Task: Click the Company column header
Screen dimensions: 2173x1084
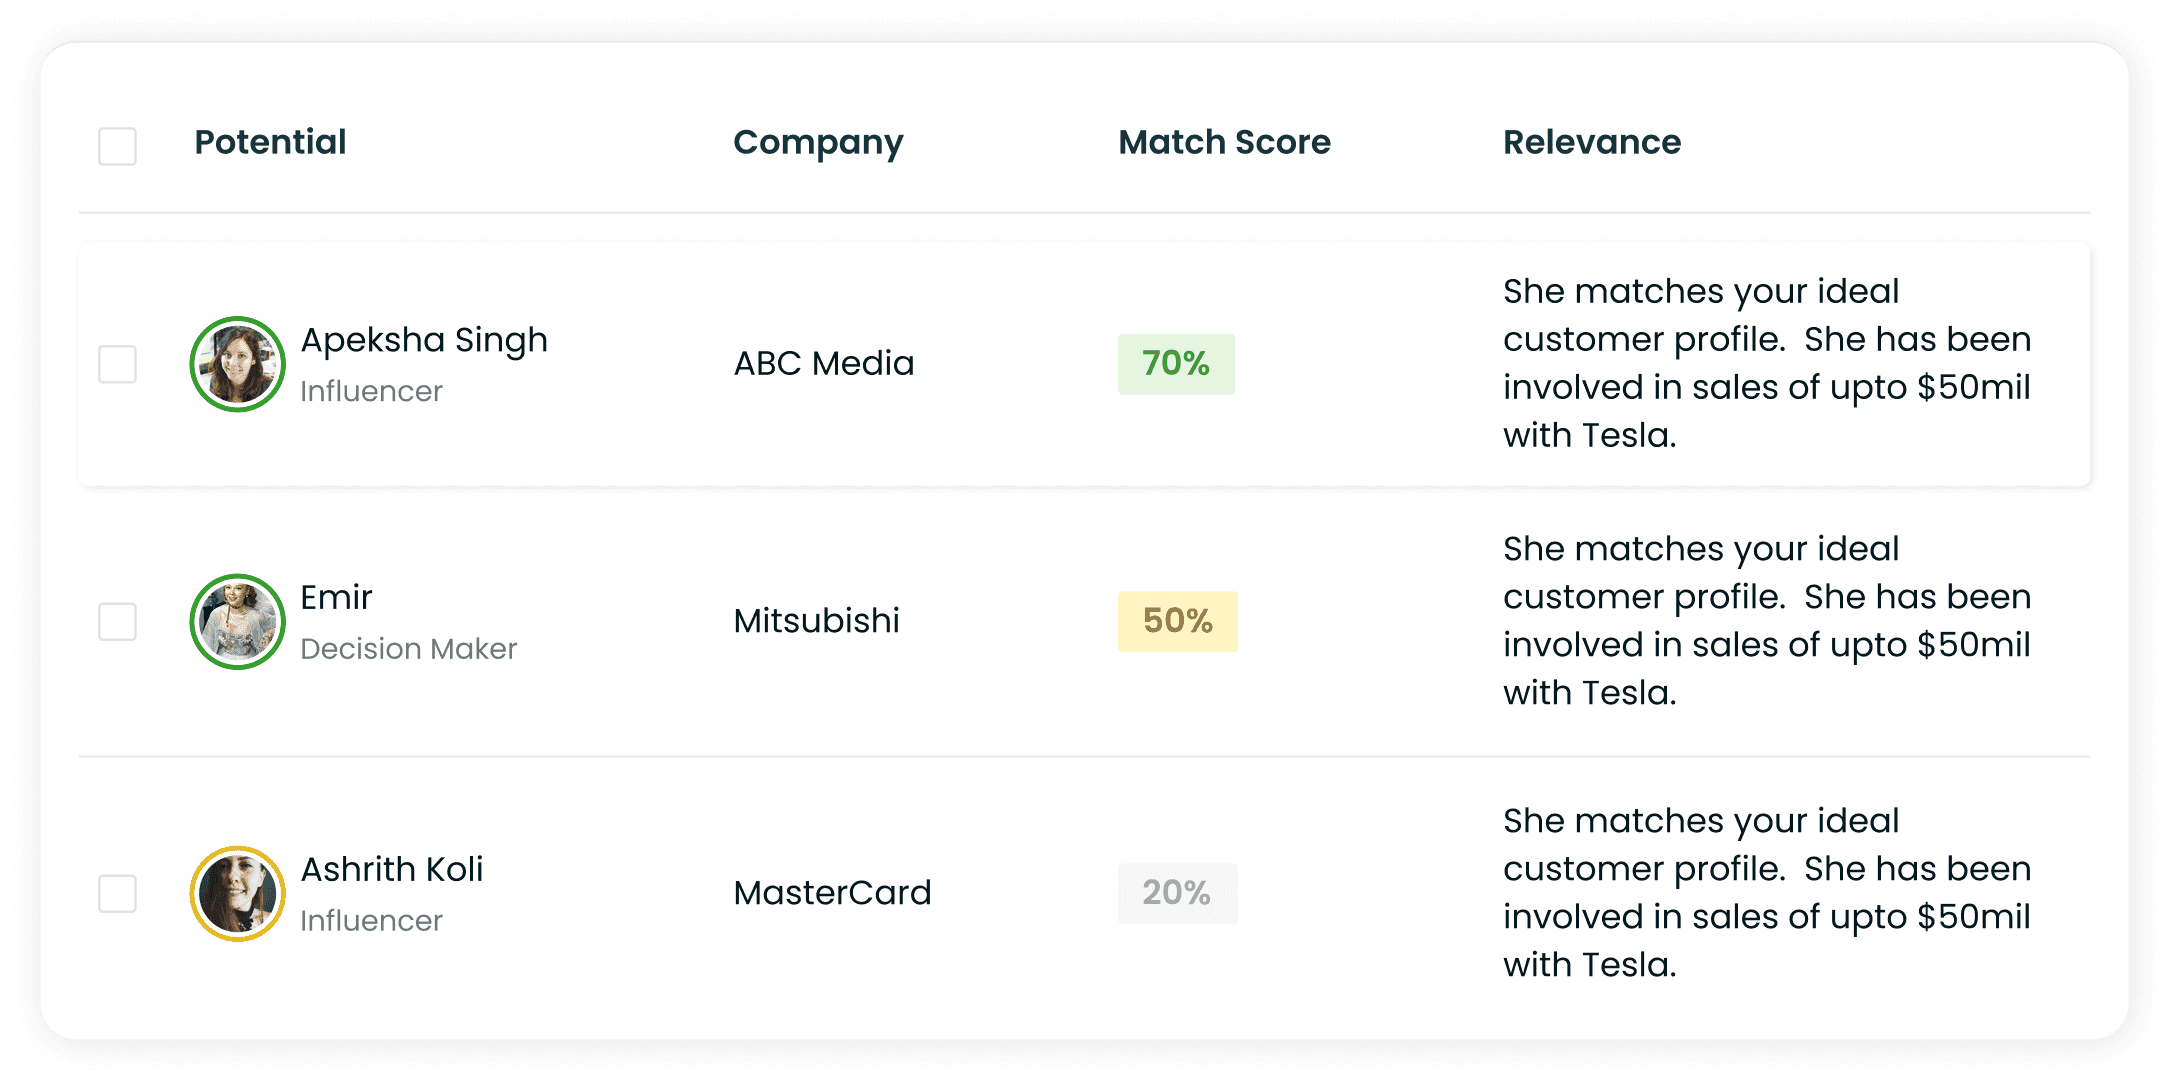Action: (x=817, y=142)
